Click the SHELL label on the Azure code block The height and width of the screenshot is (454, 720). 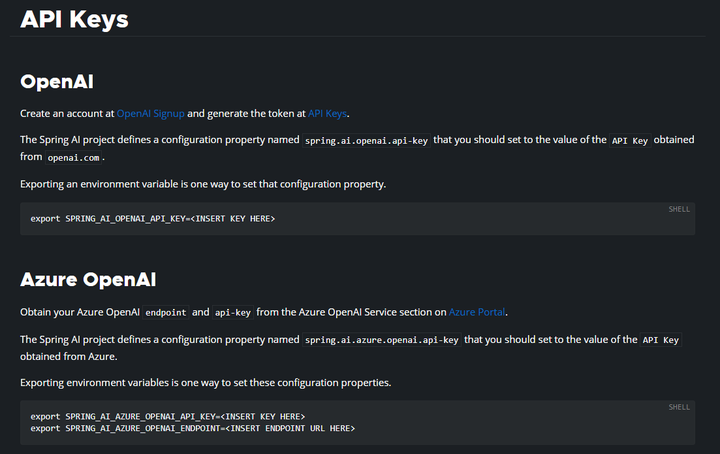[679, 407]
